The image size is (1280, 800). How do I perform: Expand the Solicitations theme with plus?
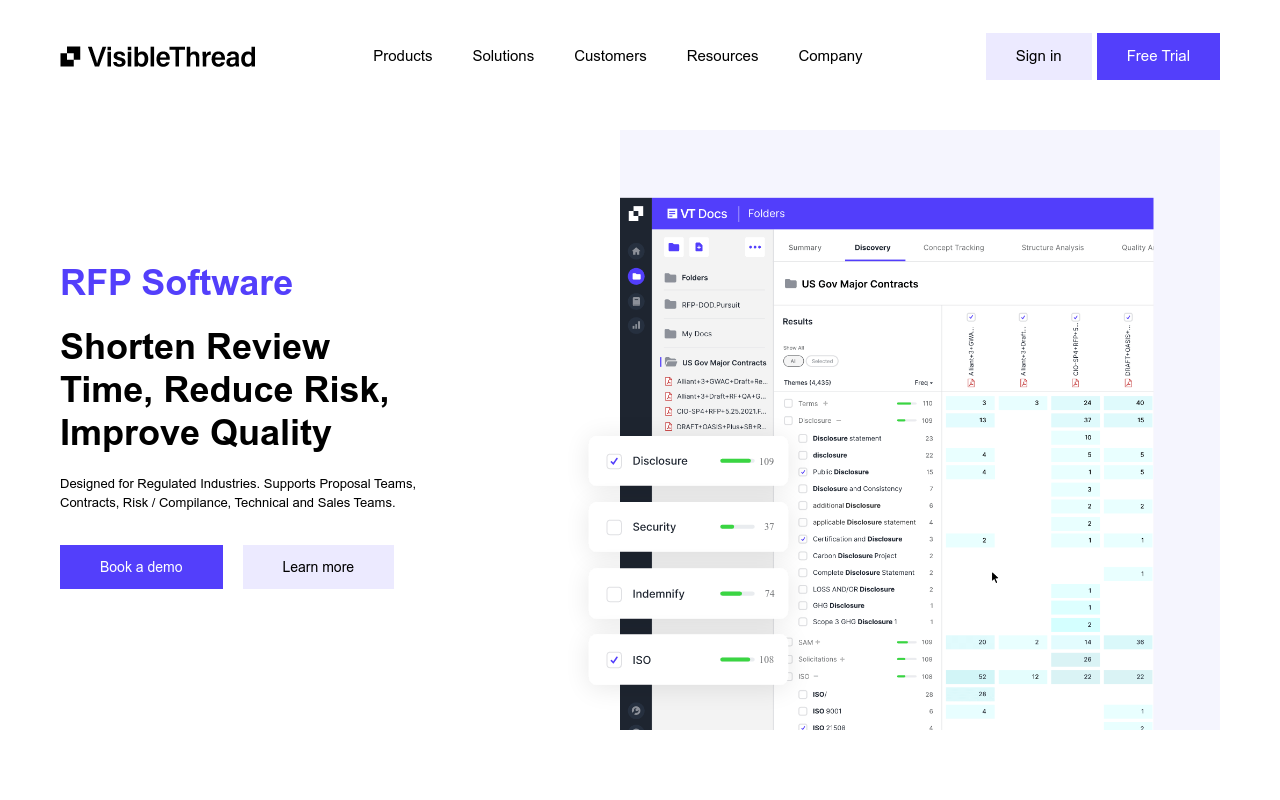pos(842,659)
